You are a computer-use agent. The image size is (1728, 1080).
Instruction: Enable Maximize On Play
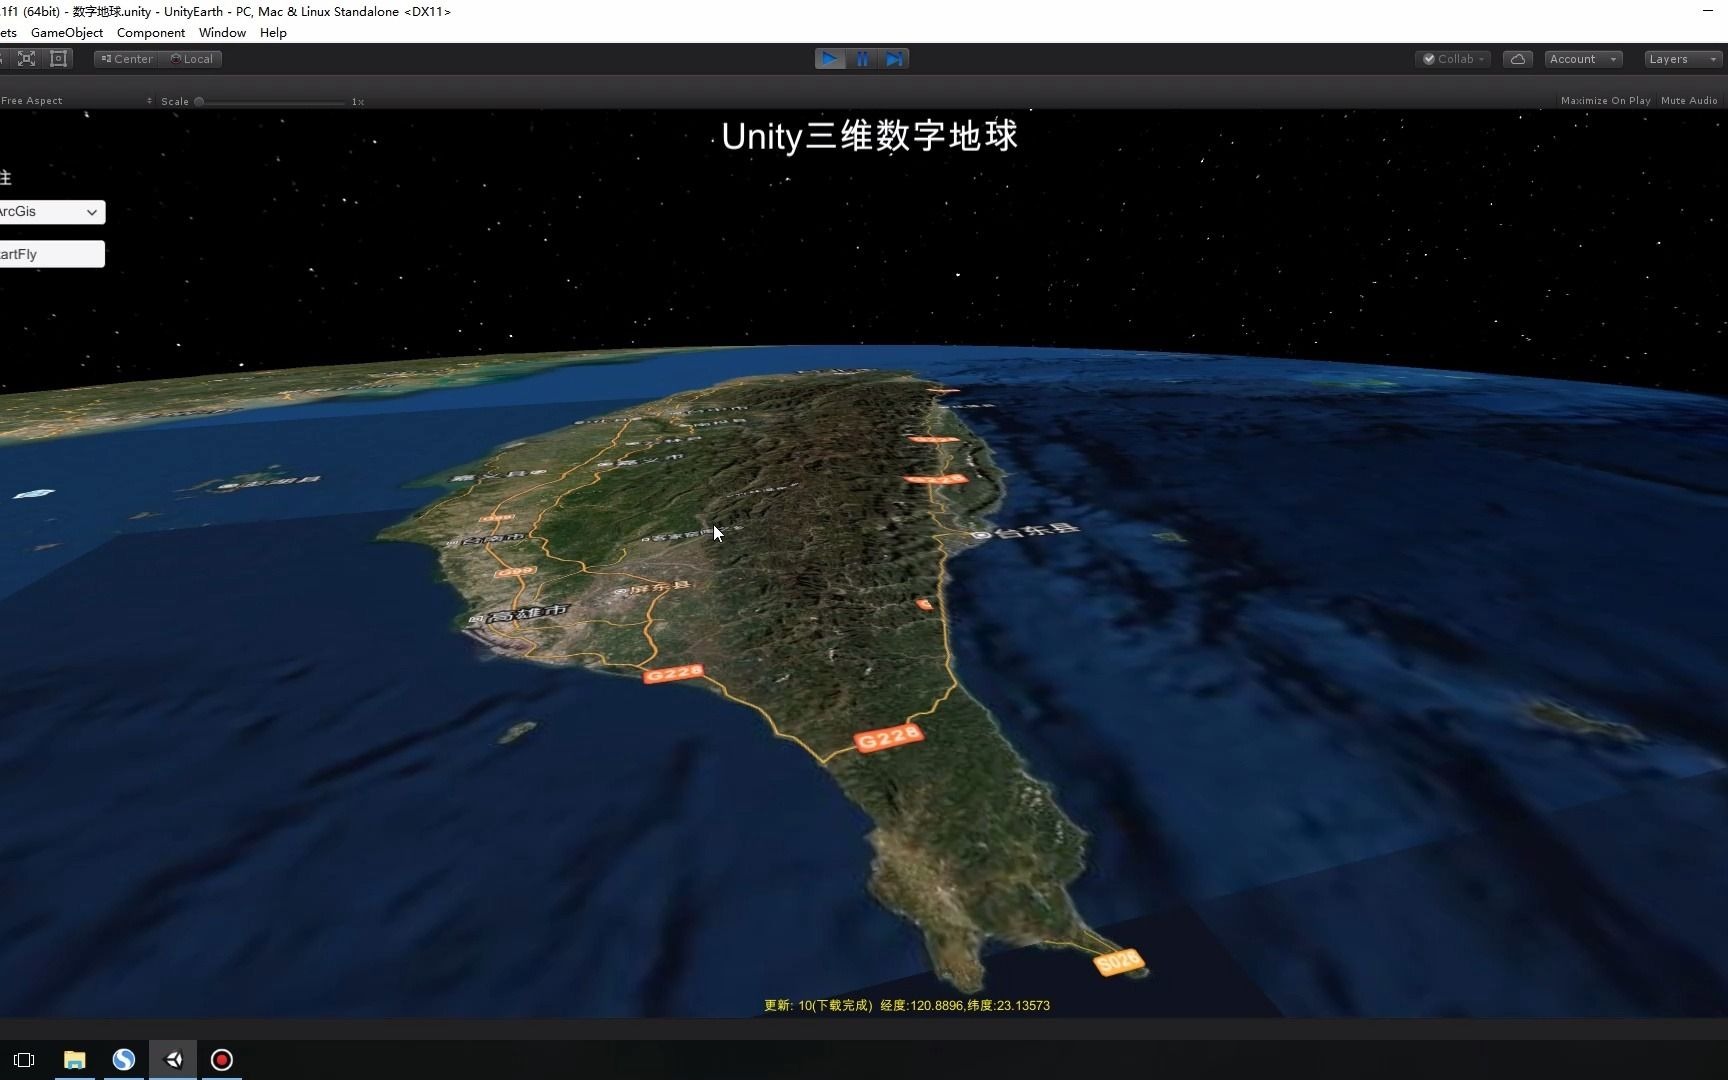tap(1604, 100)
